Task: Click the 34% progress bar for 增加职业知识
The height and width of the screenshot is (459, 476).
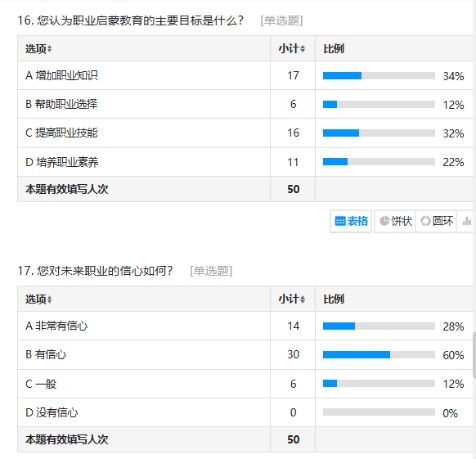Action: point(379,76)
